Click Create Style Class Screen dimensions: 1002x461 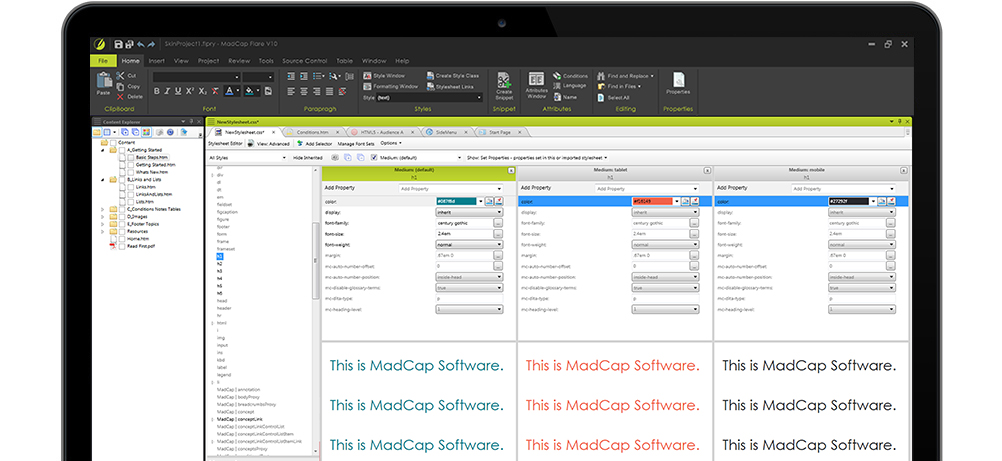click(452, 75)
